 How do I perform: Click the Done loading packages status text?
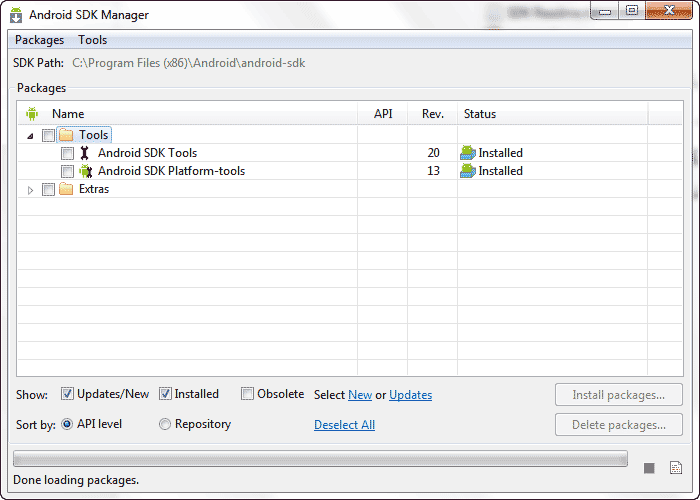pos(76,480)
